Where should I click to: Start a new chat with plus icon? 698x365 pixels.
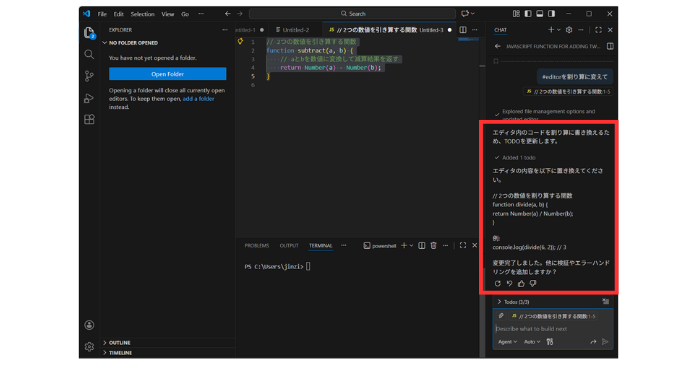pos(551,30)
